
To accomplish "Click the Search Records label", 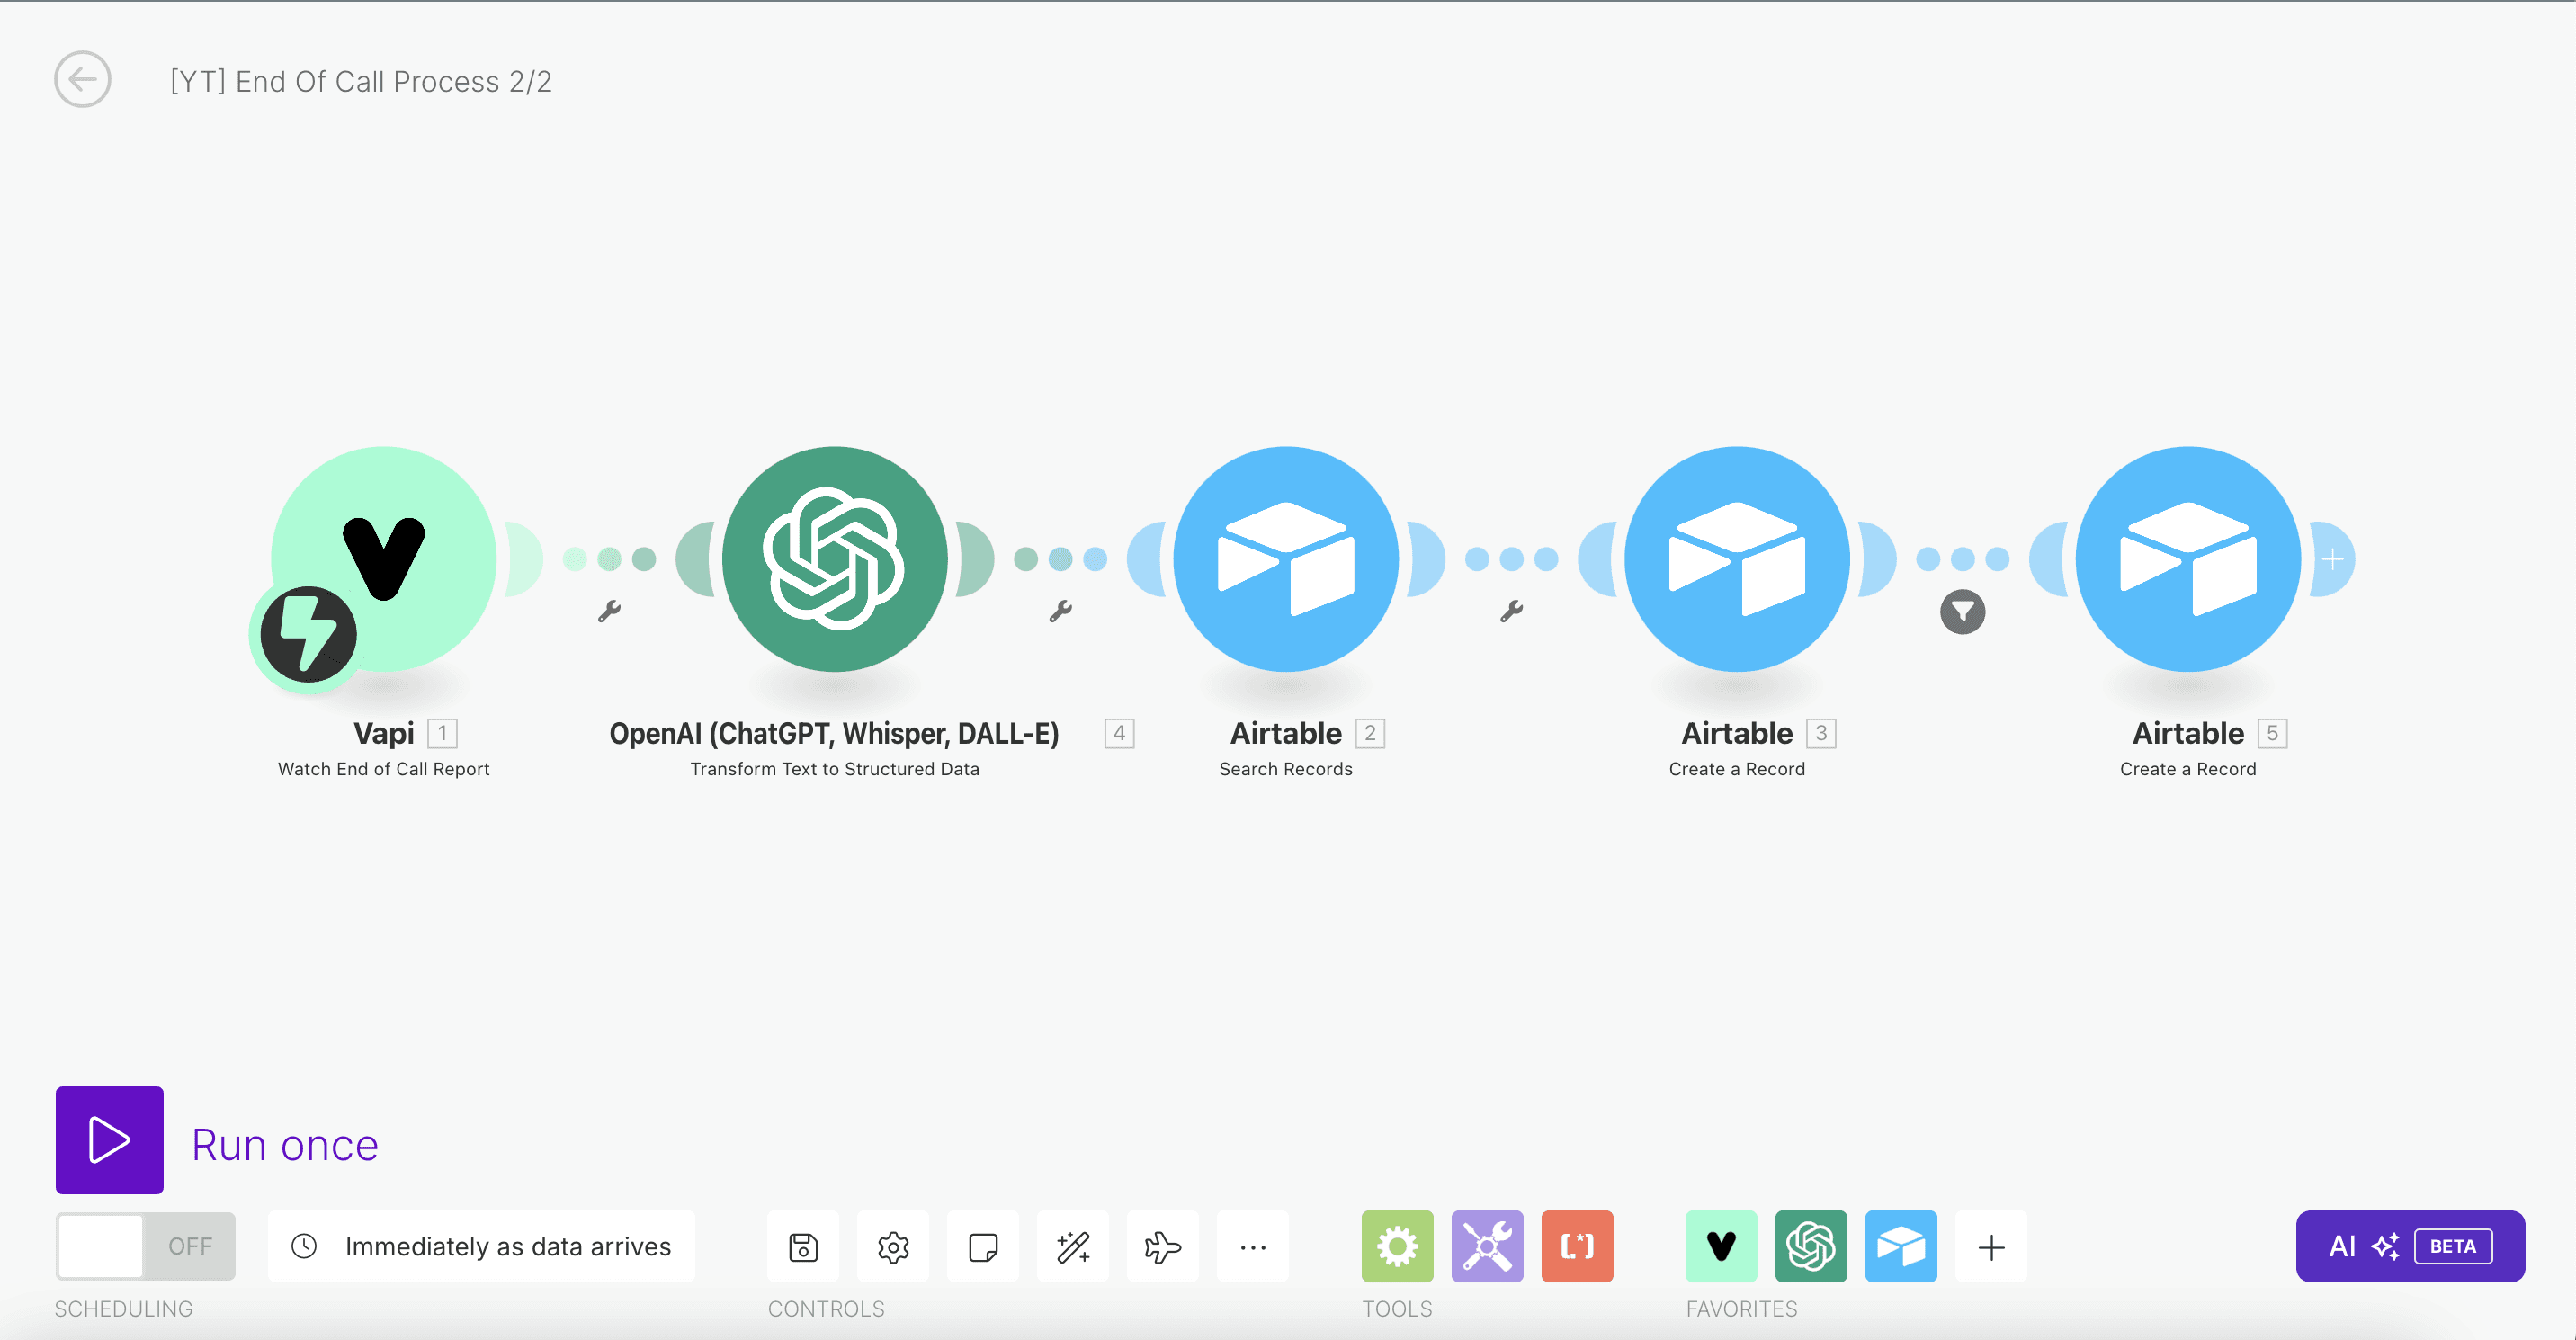I will (x=1286, y=769).
